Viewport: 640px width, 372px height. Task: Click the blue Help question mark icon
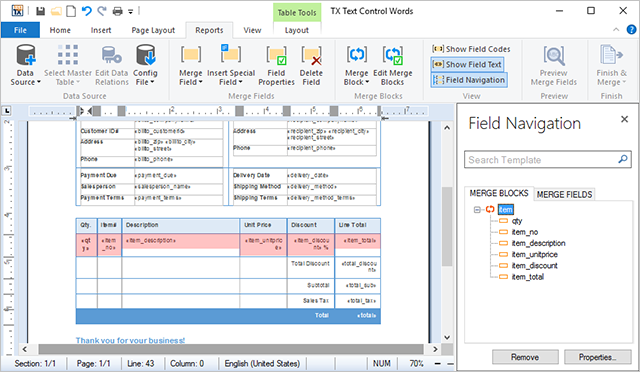click(631, 29)
